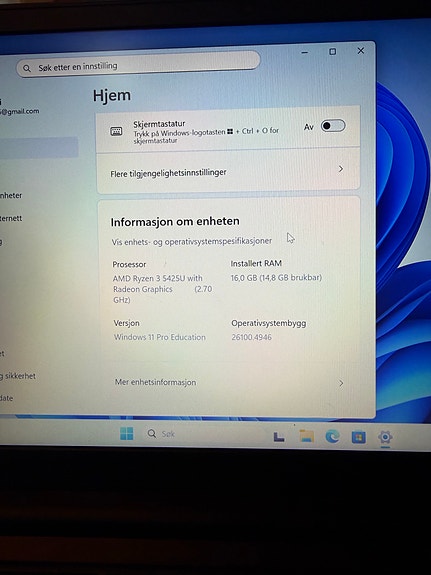Open Microsoft Store from the taskbar

point(358,437)
